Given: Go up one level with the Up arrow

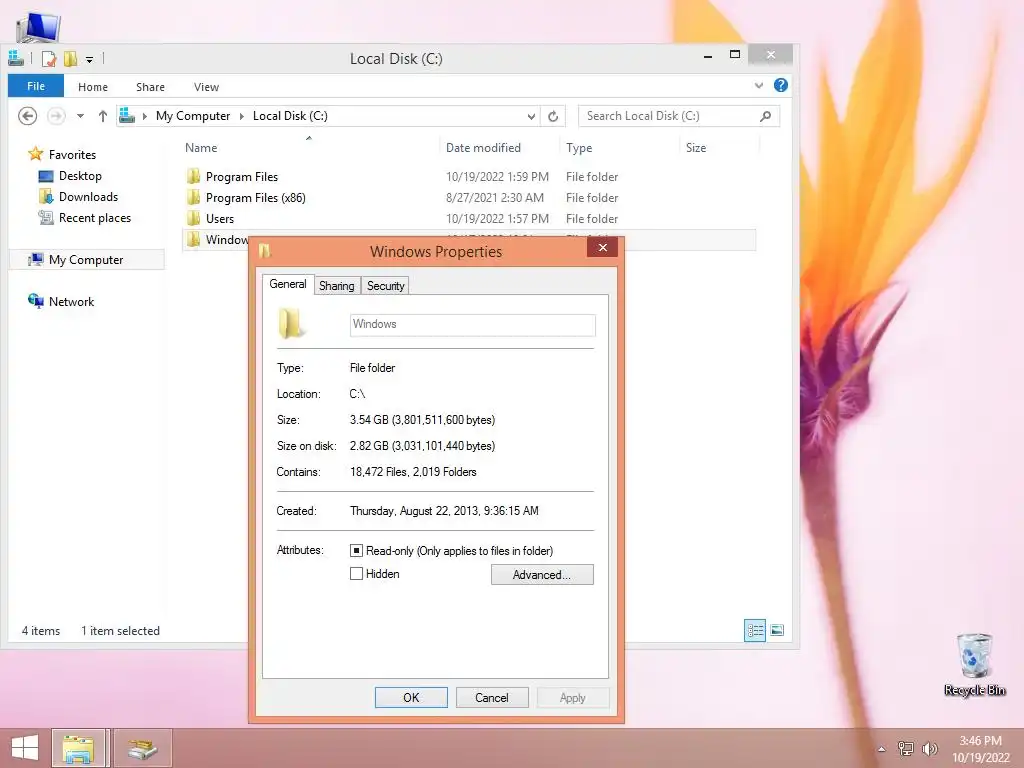Looking at the screenshot, I should [103, 116].
